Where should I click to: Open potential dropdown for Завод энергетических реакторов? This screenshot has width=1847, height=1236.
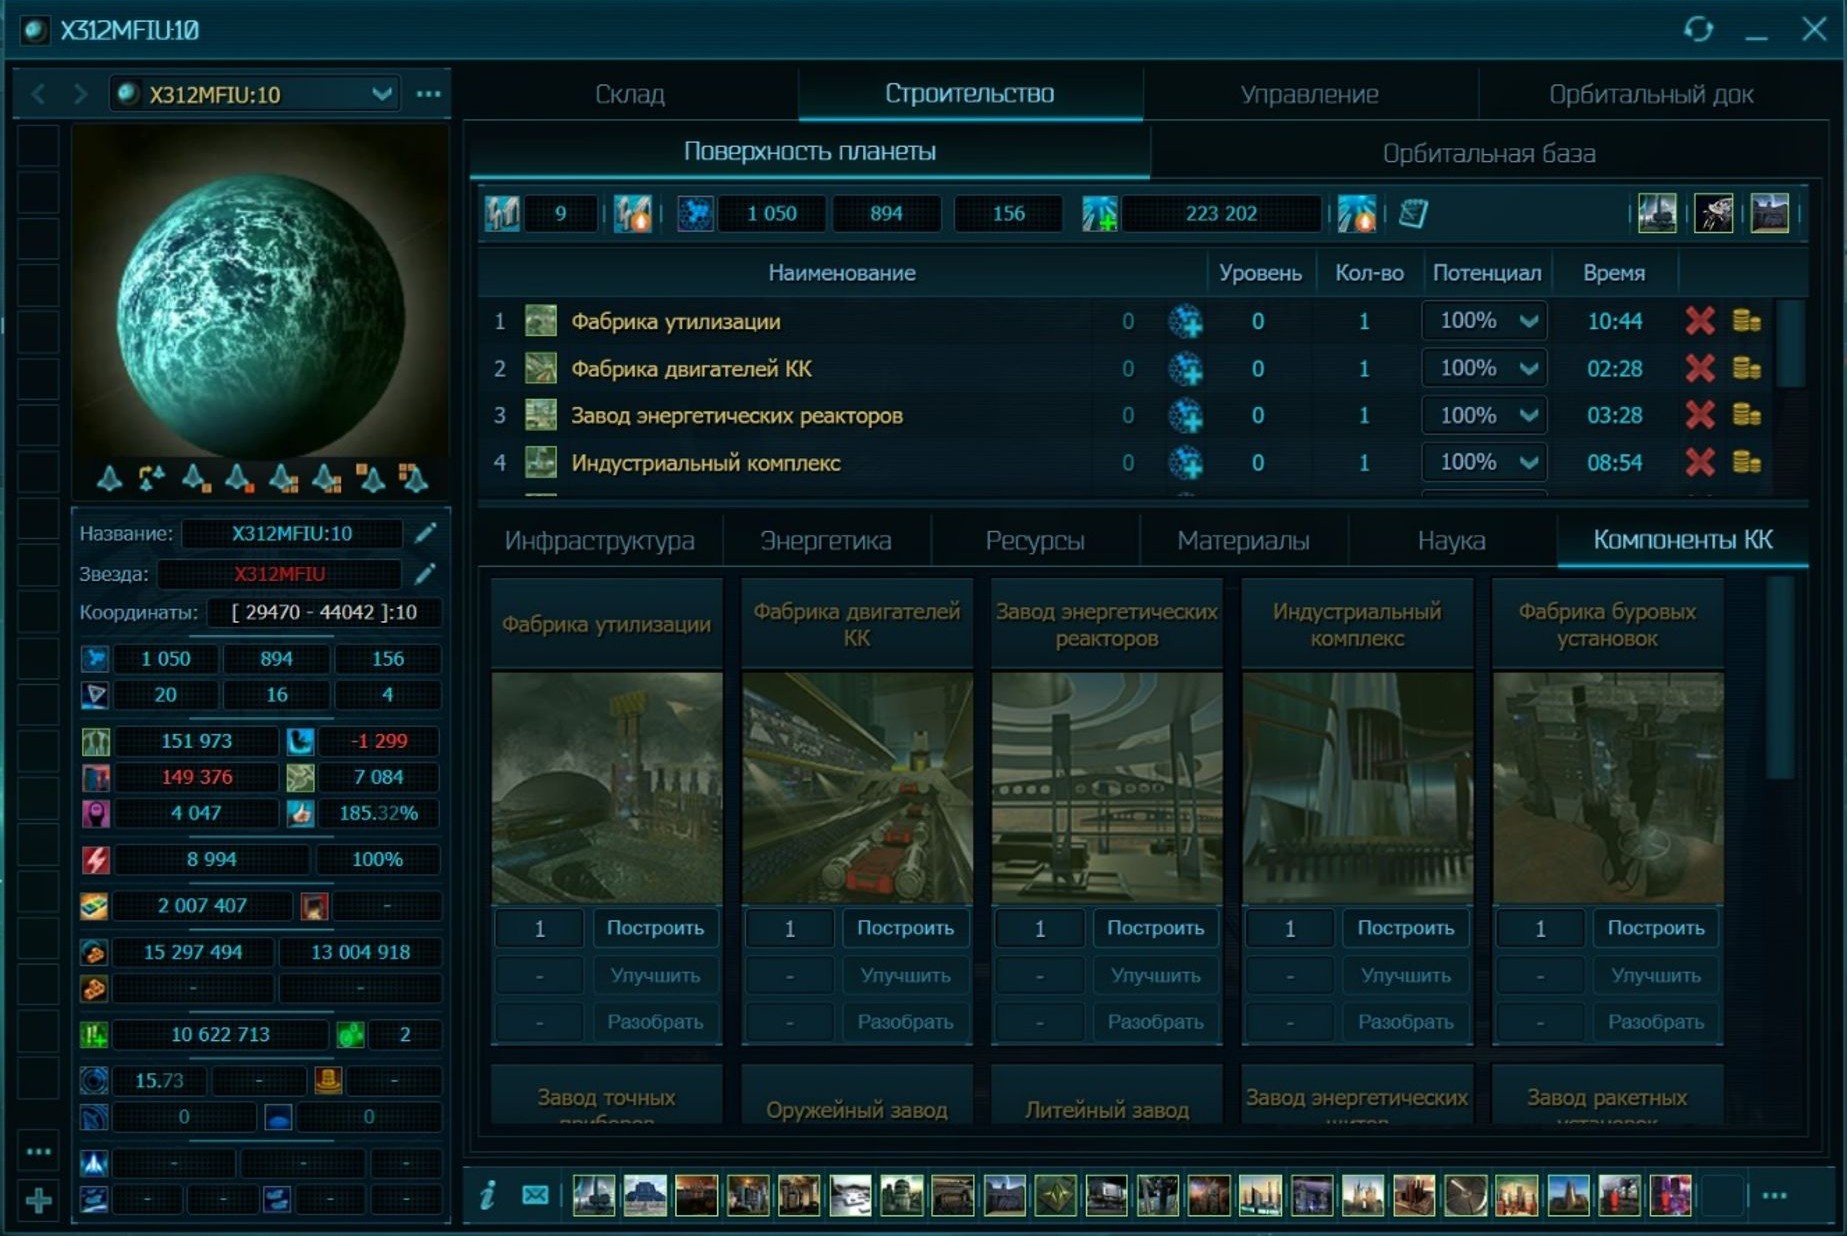(x=1528, y=415)
